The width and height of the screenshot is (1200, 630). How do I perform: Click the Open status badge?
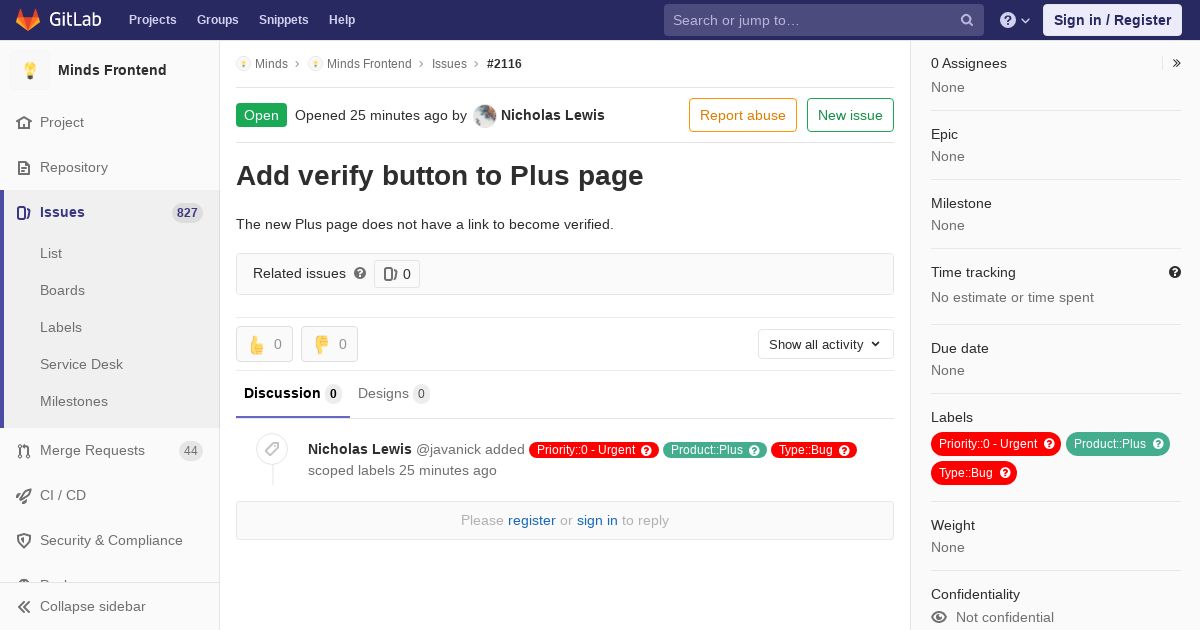point(261,115)
